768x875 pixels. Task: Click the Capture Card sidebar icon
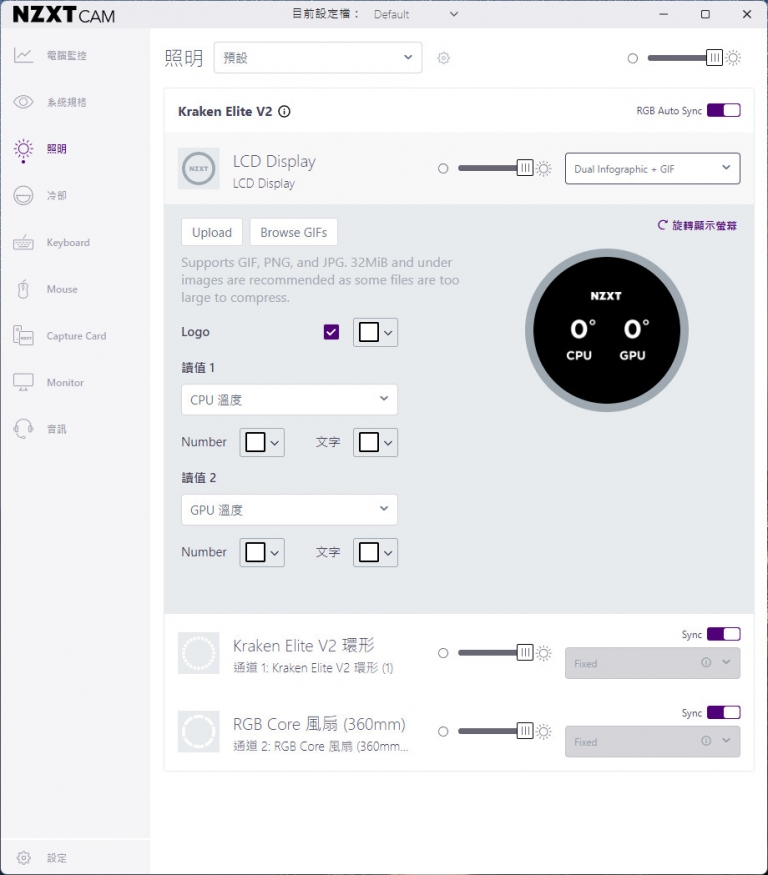23,336
